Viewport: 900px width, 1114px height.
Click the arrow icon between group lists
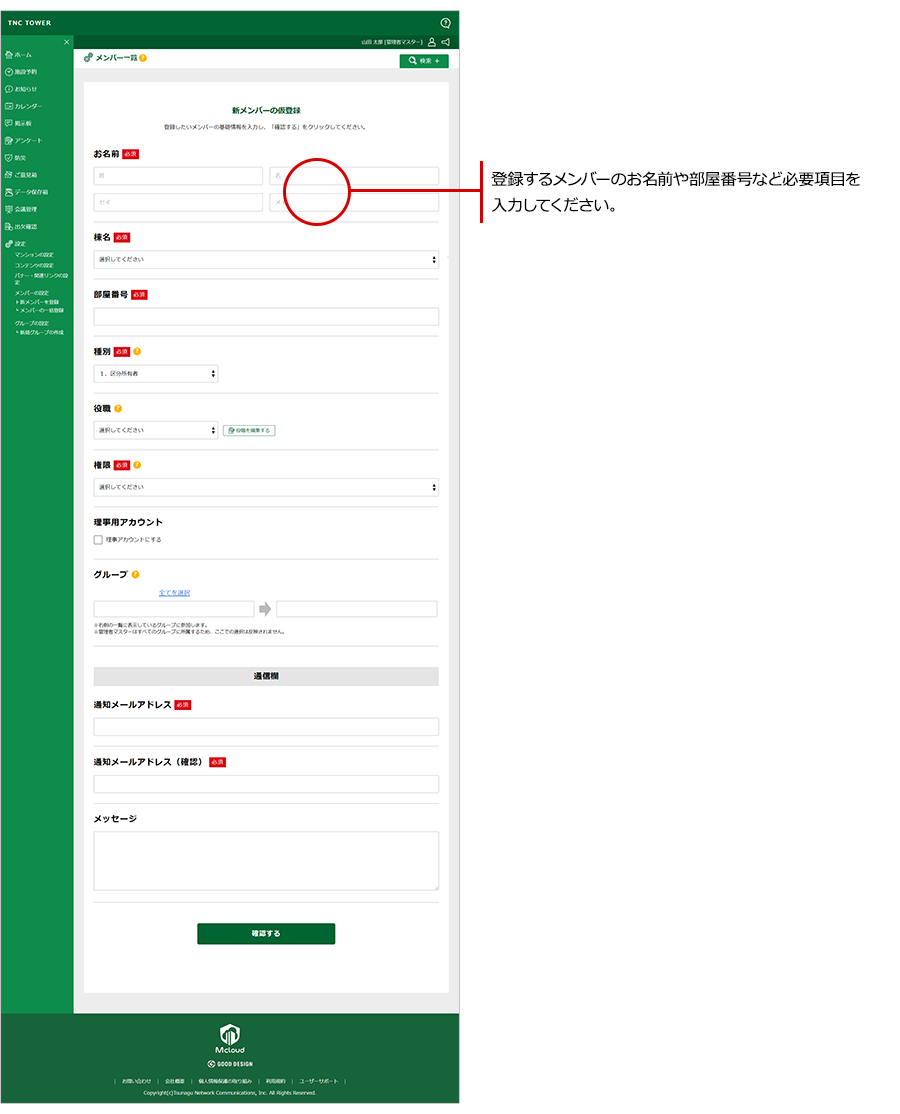265,609
